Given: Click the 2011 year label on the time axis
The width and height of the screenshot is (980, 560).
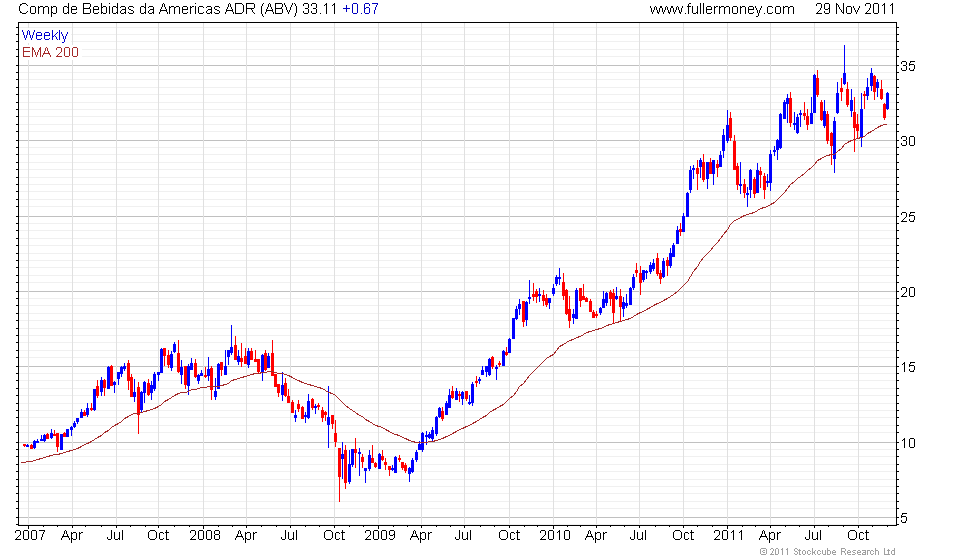Looking at the screenshot, I should 729,535.
